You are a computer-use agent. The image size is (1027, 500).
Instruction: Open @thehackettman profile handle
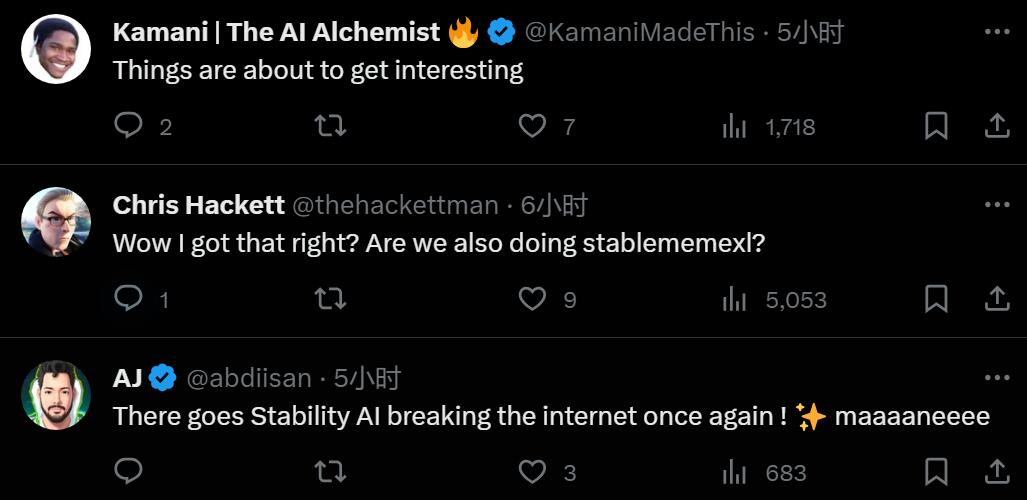[x=395, y=206]
